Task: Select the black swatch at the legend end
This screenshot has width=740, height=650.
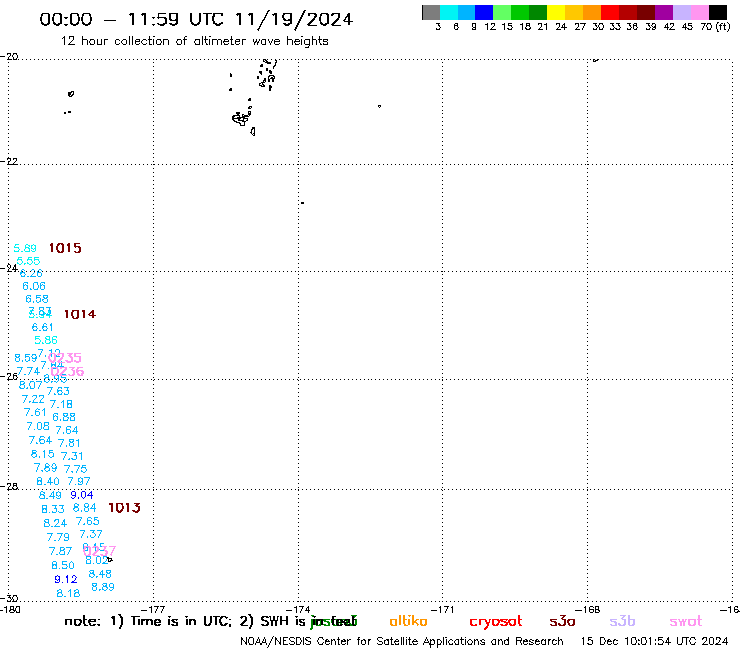Action: click(x=718, y=12)
